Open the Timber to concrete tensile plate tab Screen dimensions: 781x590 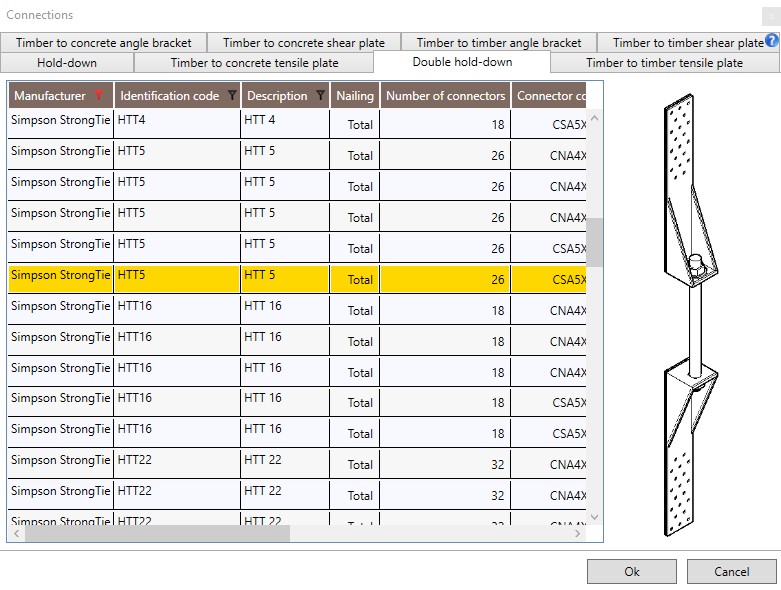click(x=254, y=63)
